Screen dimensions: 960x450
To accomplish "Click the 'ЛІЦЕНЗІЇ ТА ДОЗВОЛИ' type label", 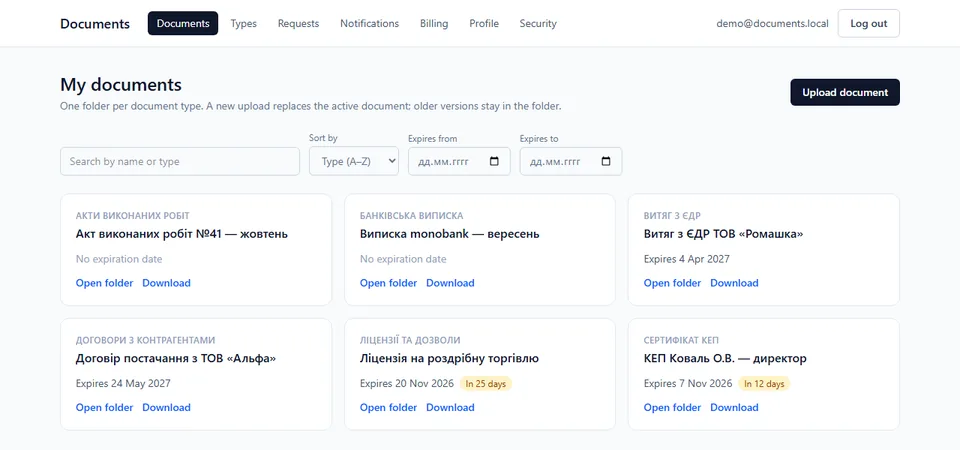I will tap(410, 340).
